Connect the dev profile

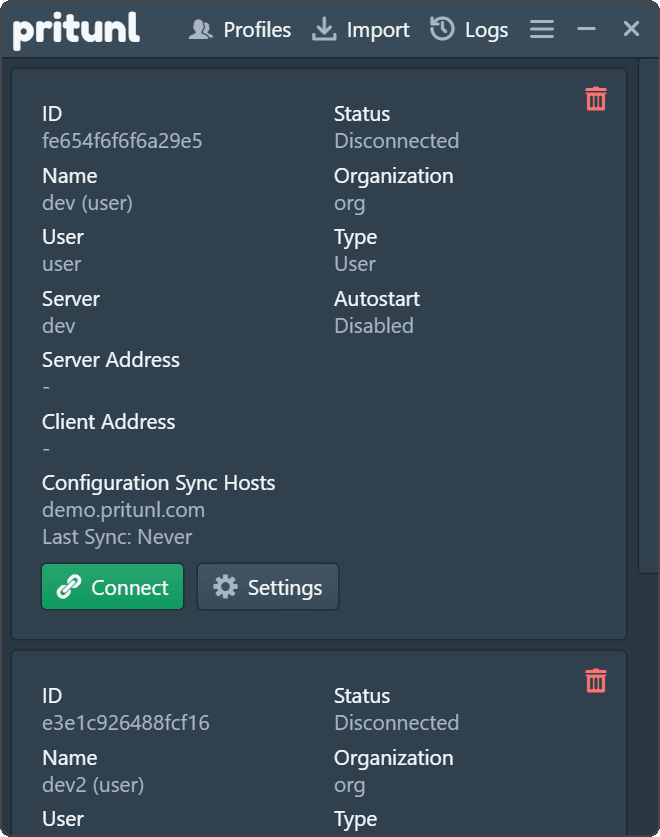point(112,587)
